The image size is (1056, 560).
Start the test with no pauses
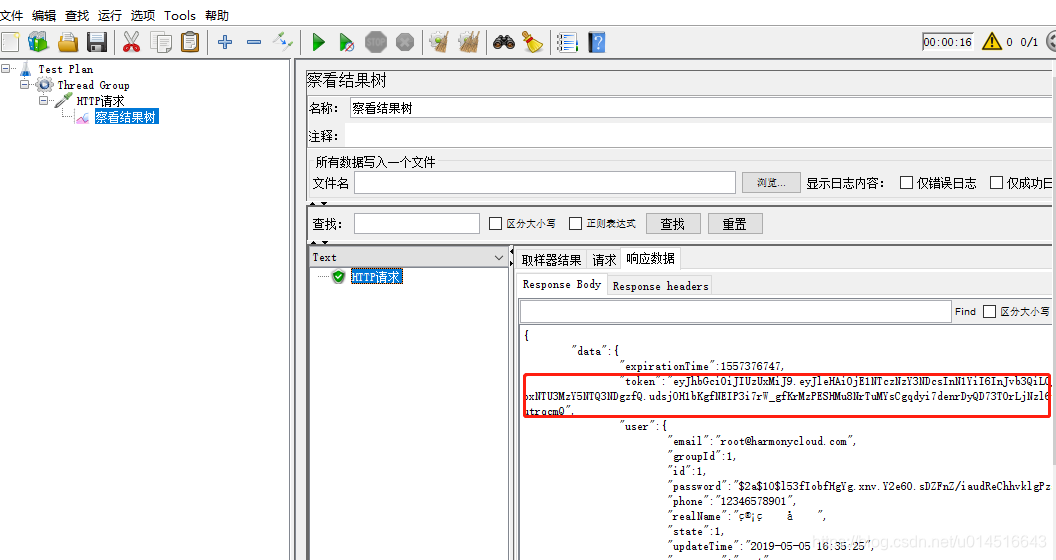point(346,42)
